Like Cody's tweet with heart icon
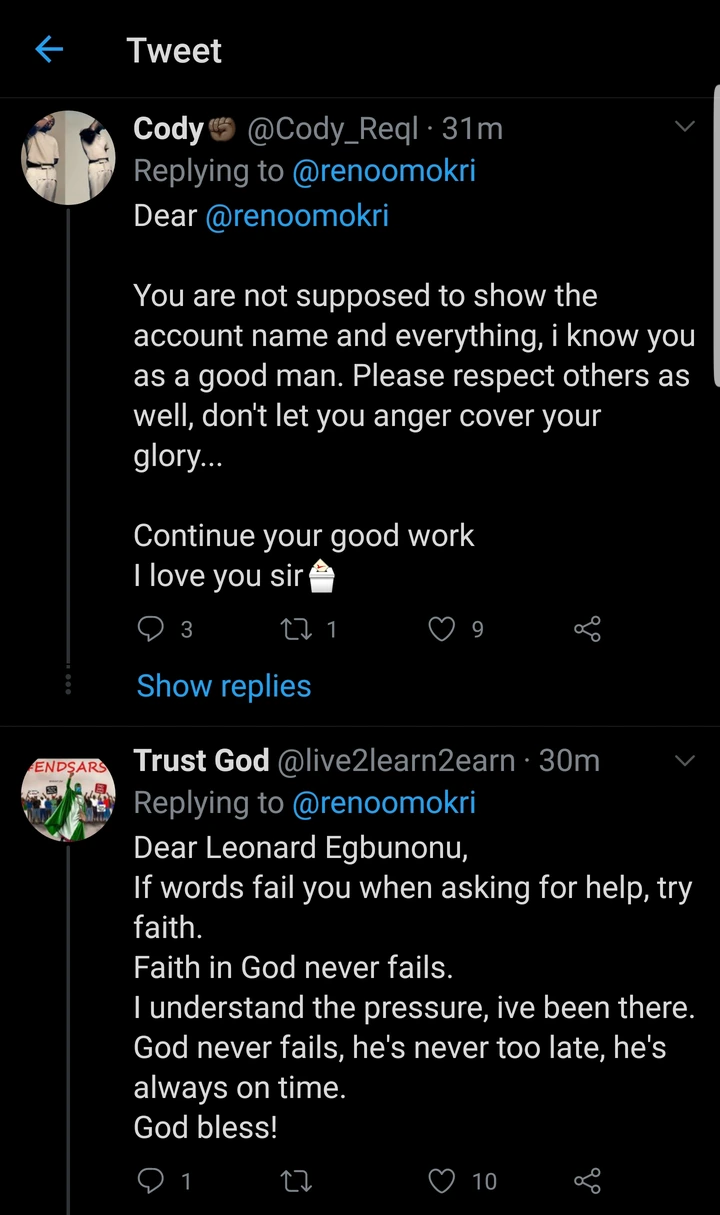The width and height of the screenshot is (720, 1215). coord(442,629)
